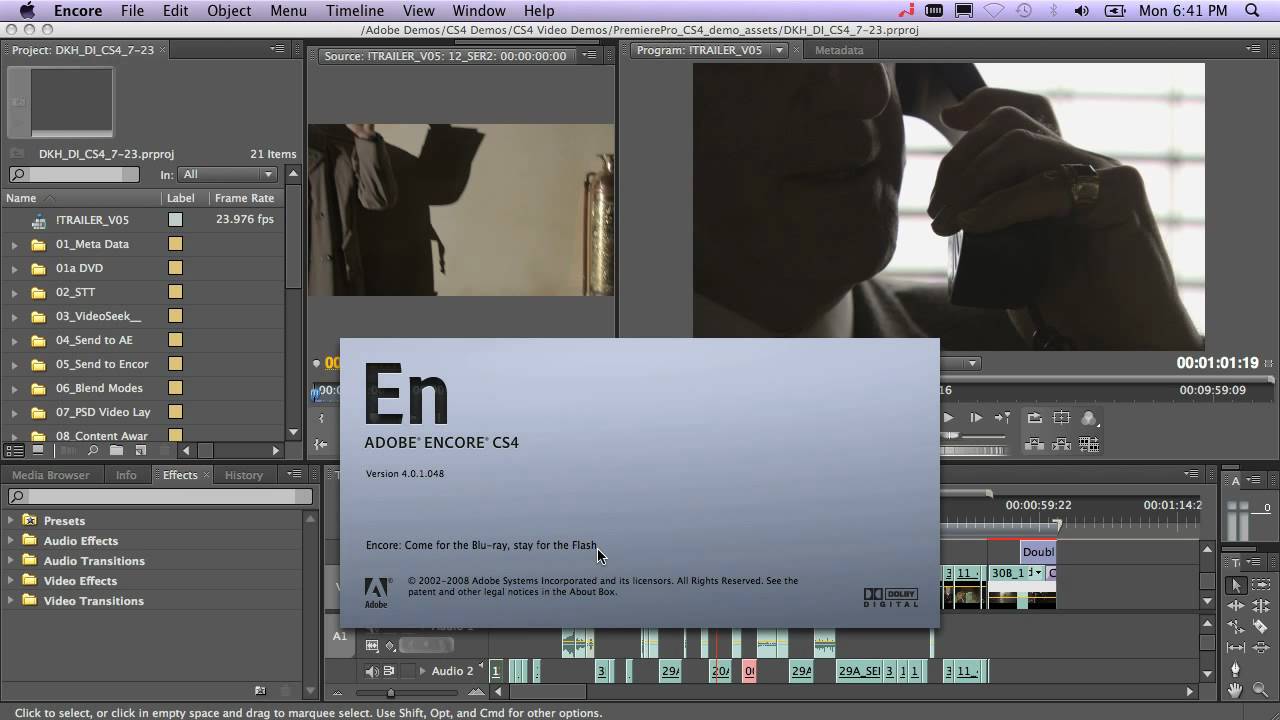
Task: Select the !TRAILER_V05 sequence item
Action: [93, 220]
